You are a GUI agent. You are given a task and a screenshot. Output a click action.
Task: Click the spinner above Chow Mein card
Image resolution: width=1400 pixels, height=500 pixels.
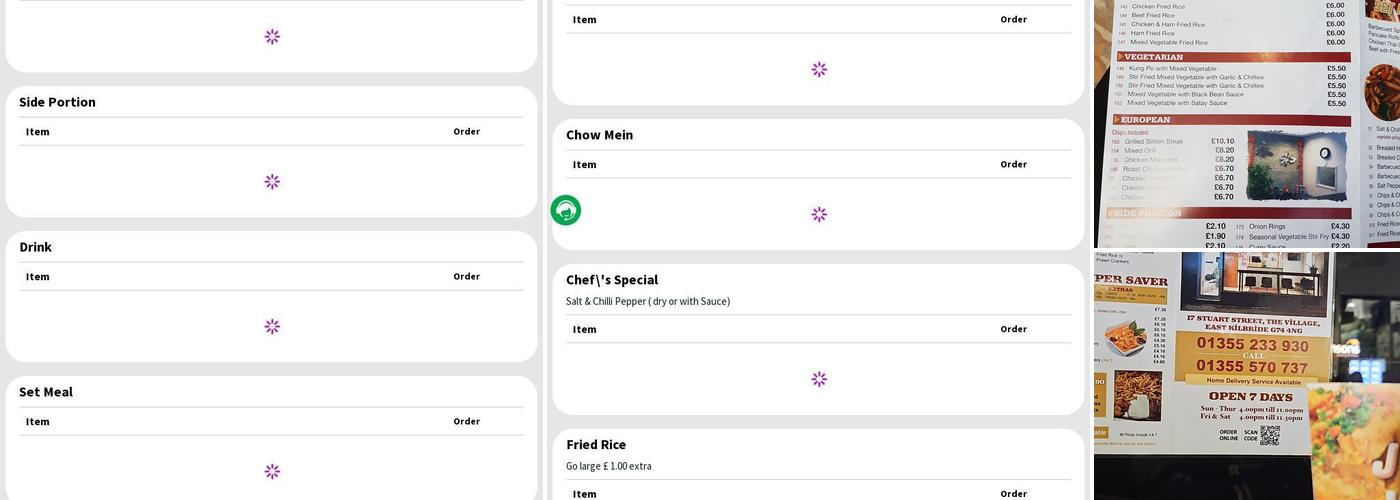coord(819,70)
